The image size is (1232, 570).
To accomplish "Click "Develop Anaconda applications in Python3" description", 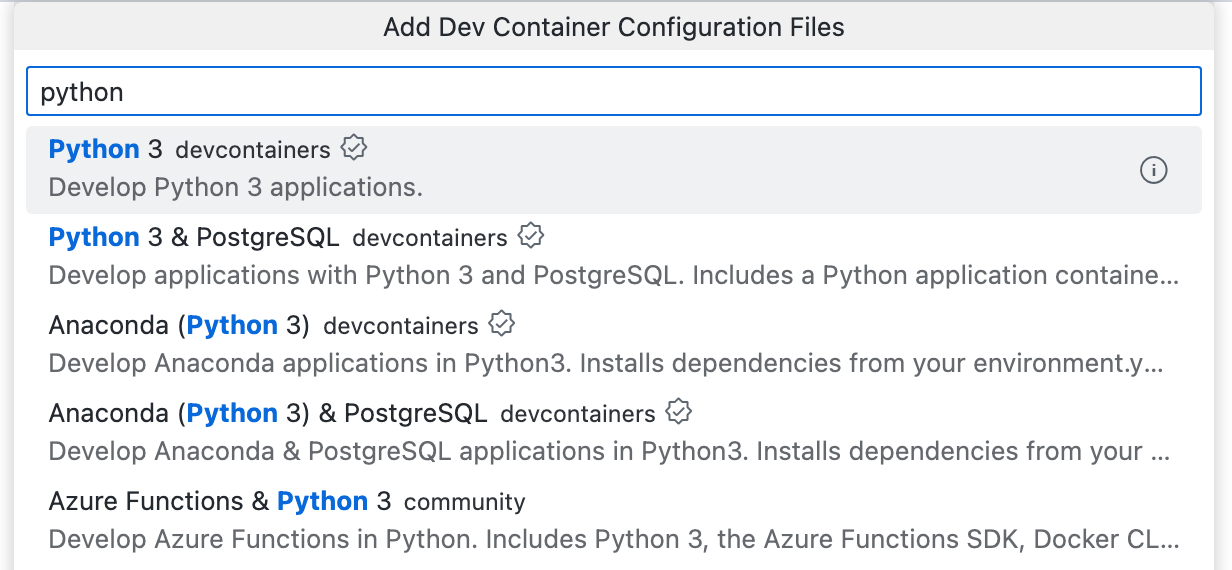I will pos(604,364).
